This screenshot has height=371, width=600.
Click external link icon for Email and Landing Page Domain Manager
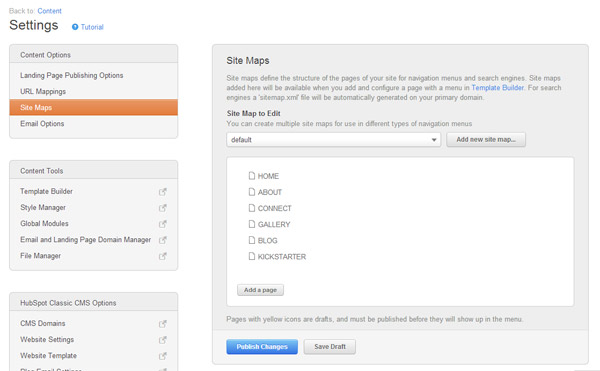pos(163,240)
